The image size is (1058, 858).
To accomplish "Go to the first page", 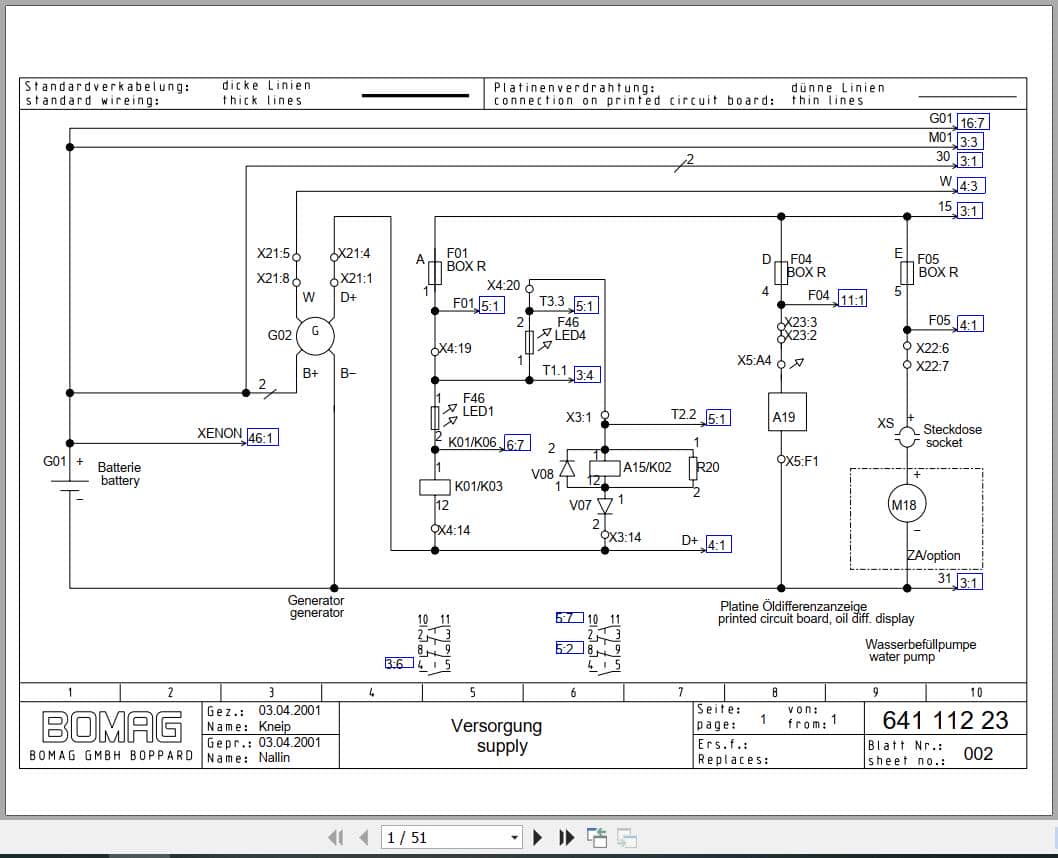I will (x=335, y=838).
